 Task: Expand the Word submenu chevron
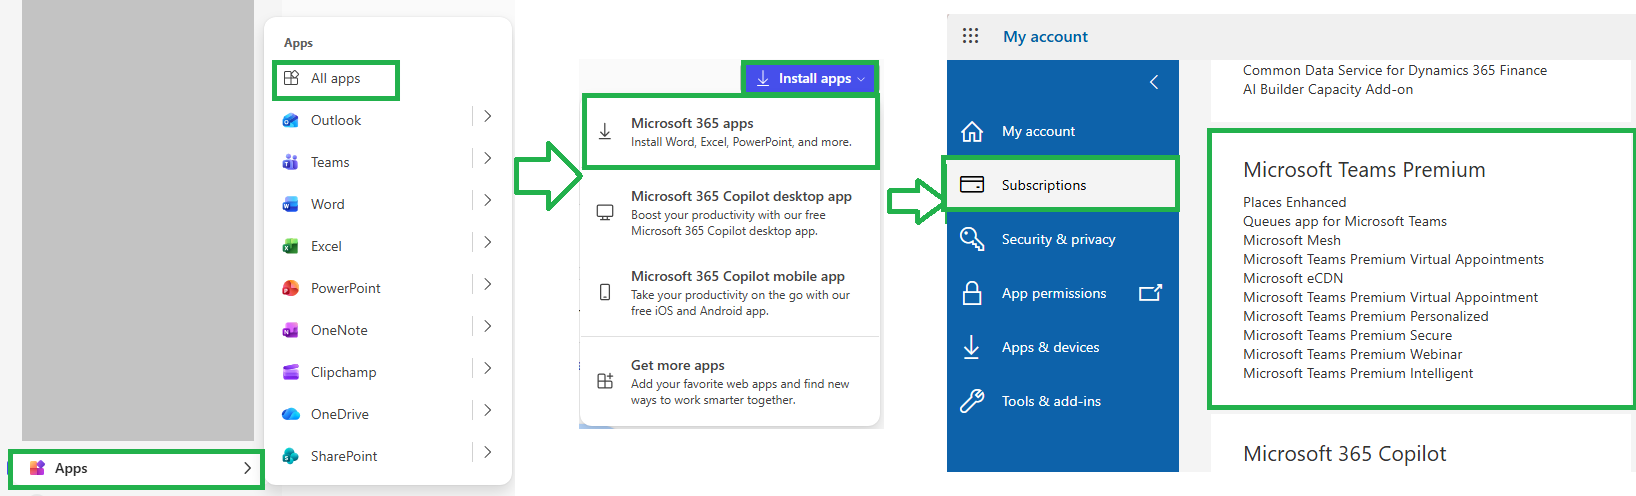pos(487,200)
